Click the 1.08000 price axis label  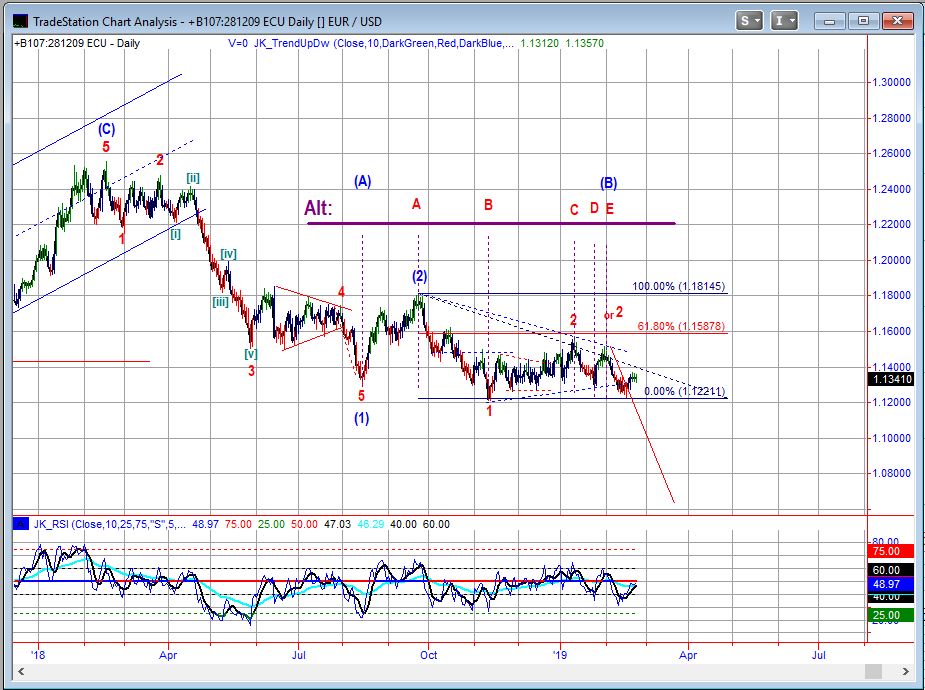[x=891, y=473]
